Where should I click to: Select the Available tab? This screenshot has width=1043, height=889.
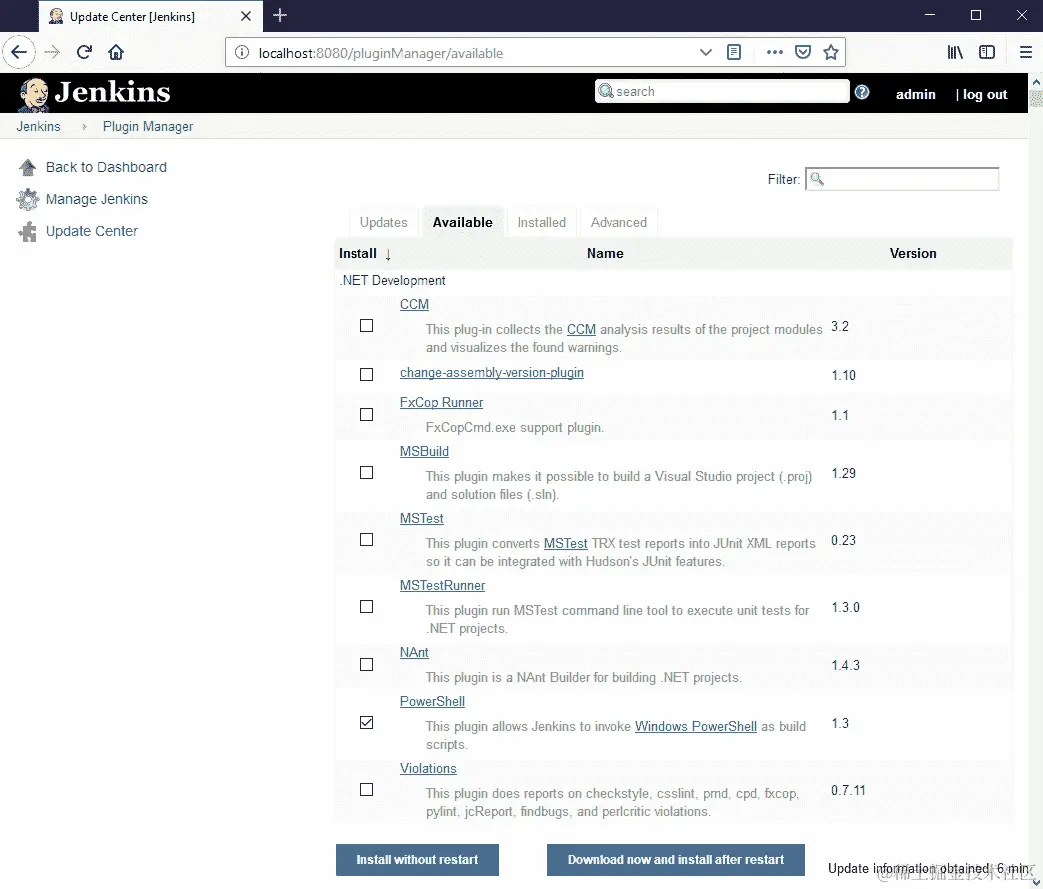pyautogui.click(x=463, y=222)
